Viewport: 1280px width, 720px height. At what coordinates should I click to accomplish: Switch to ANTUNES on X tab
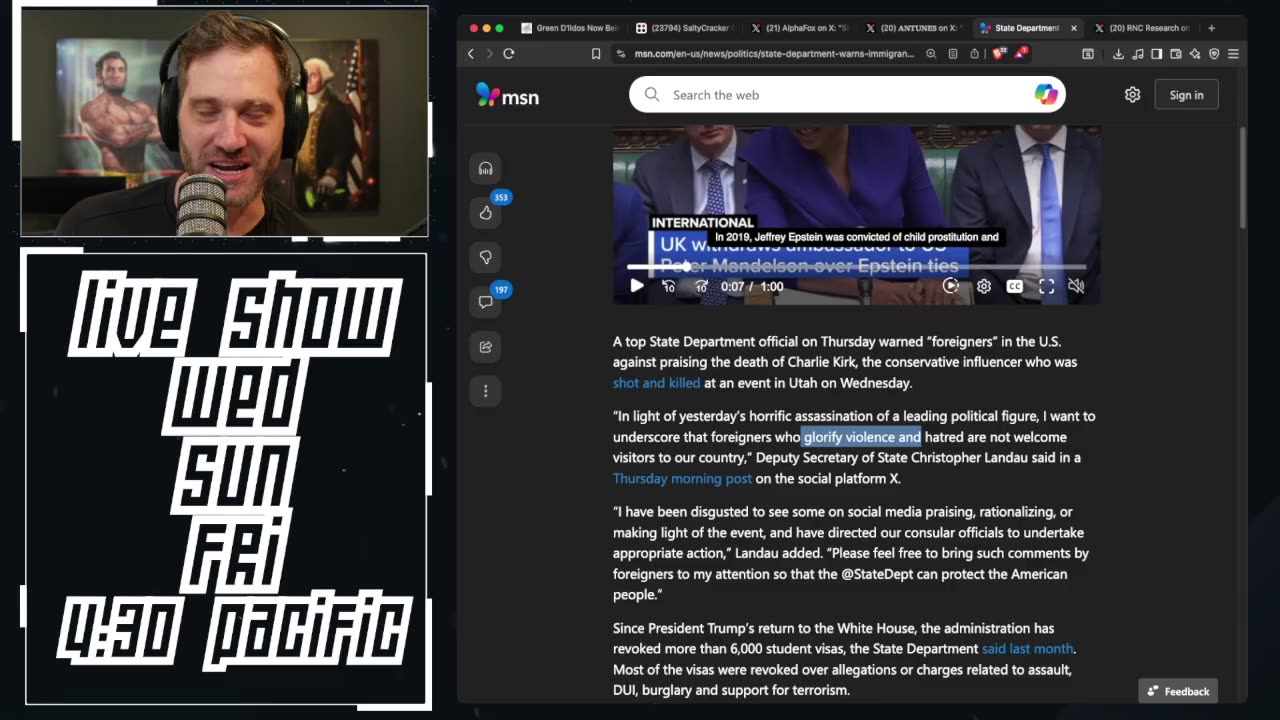point(912,28)
